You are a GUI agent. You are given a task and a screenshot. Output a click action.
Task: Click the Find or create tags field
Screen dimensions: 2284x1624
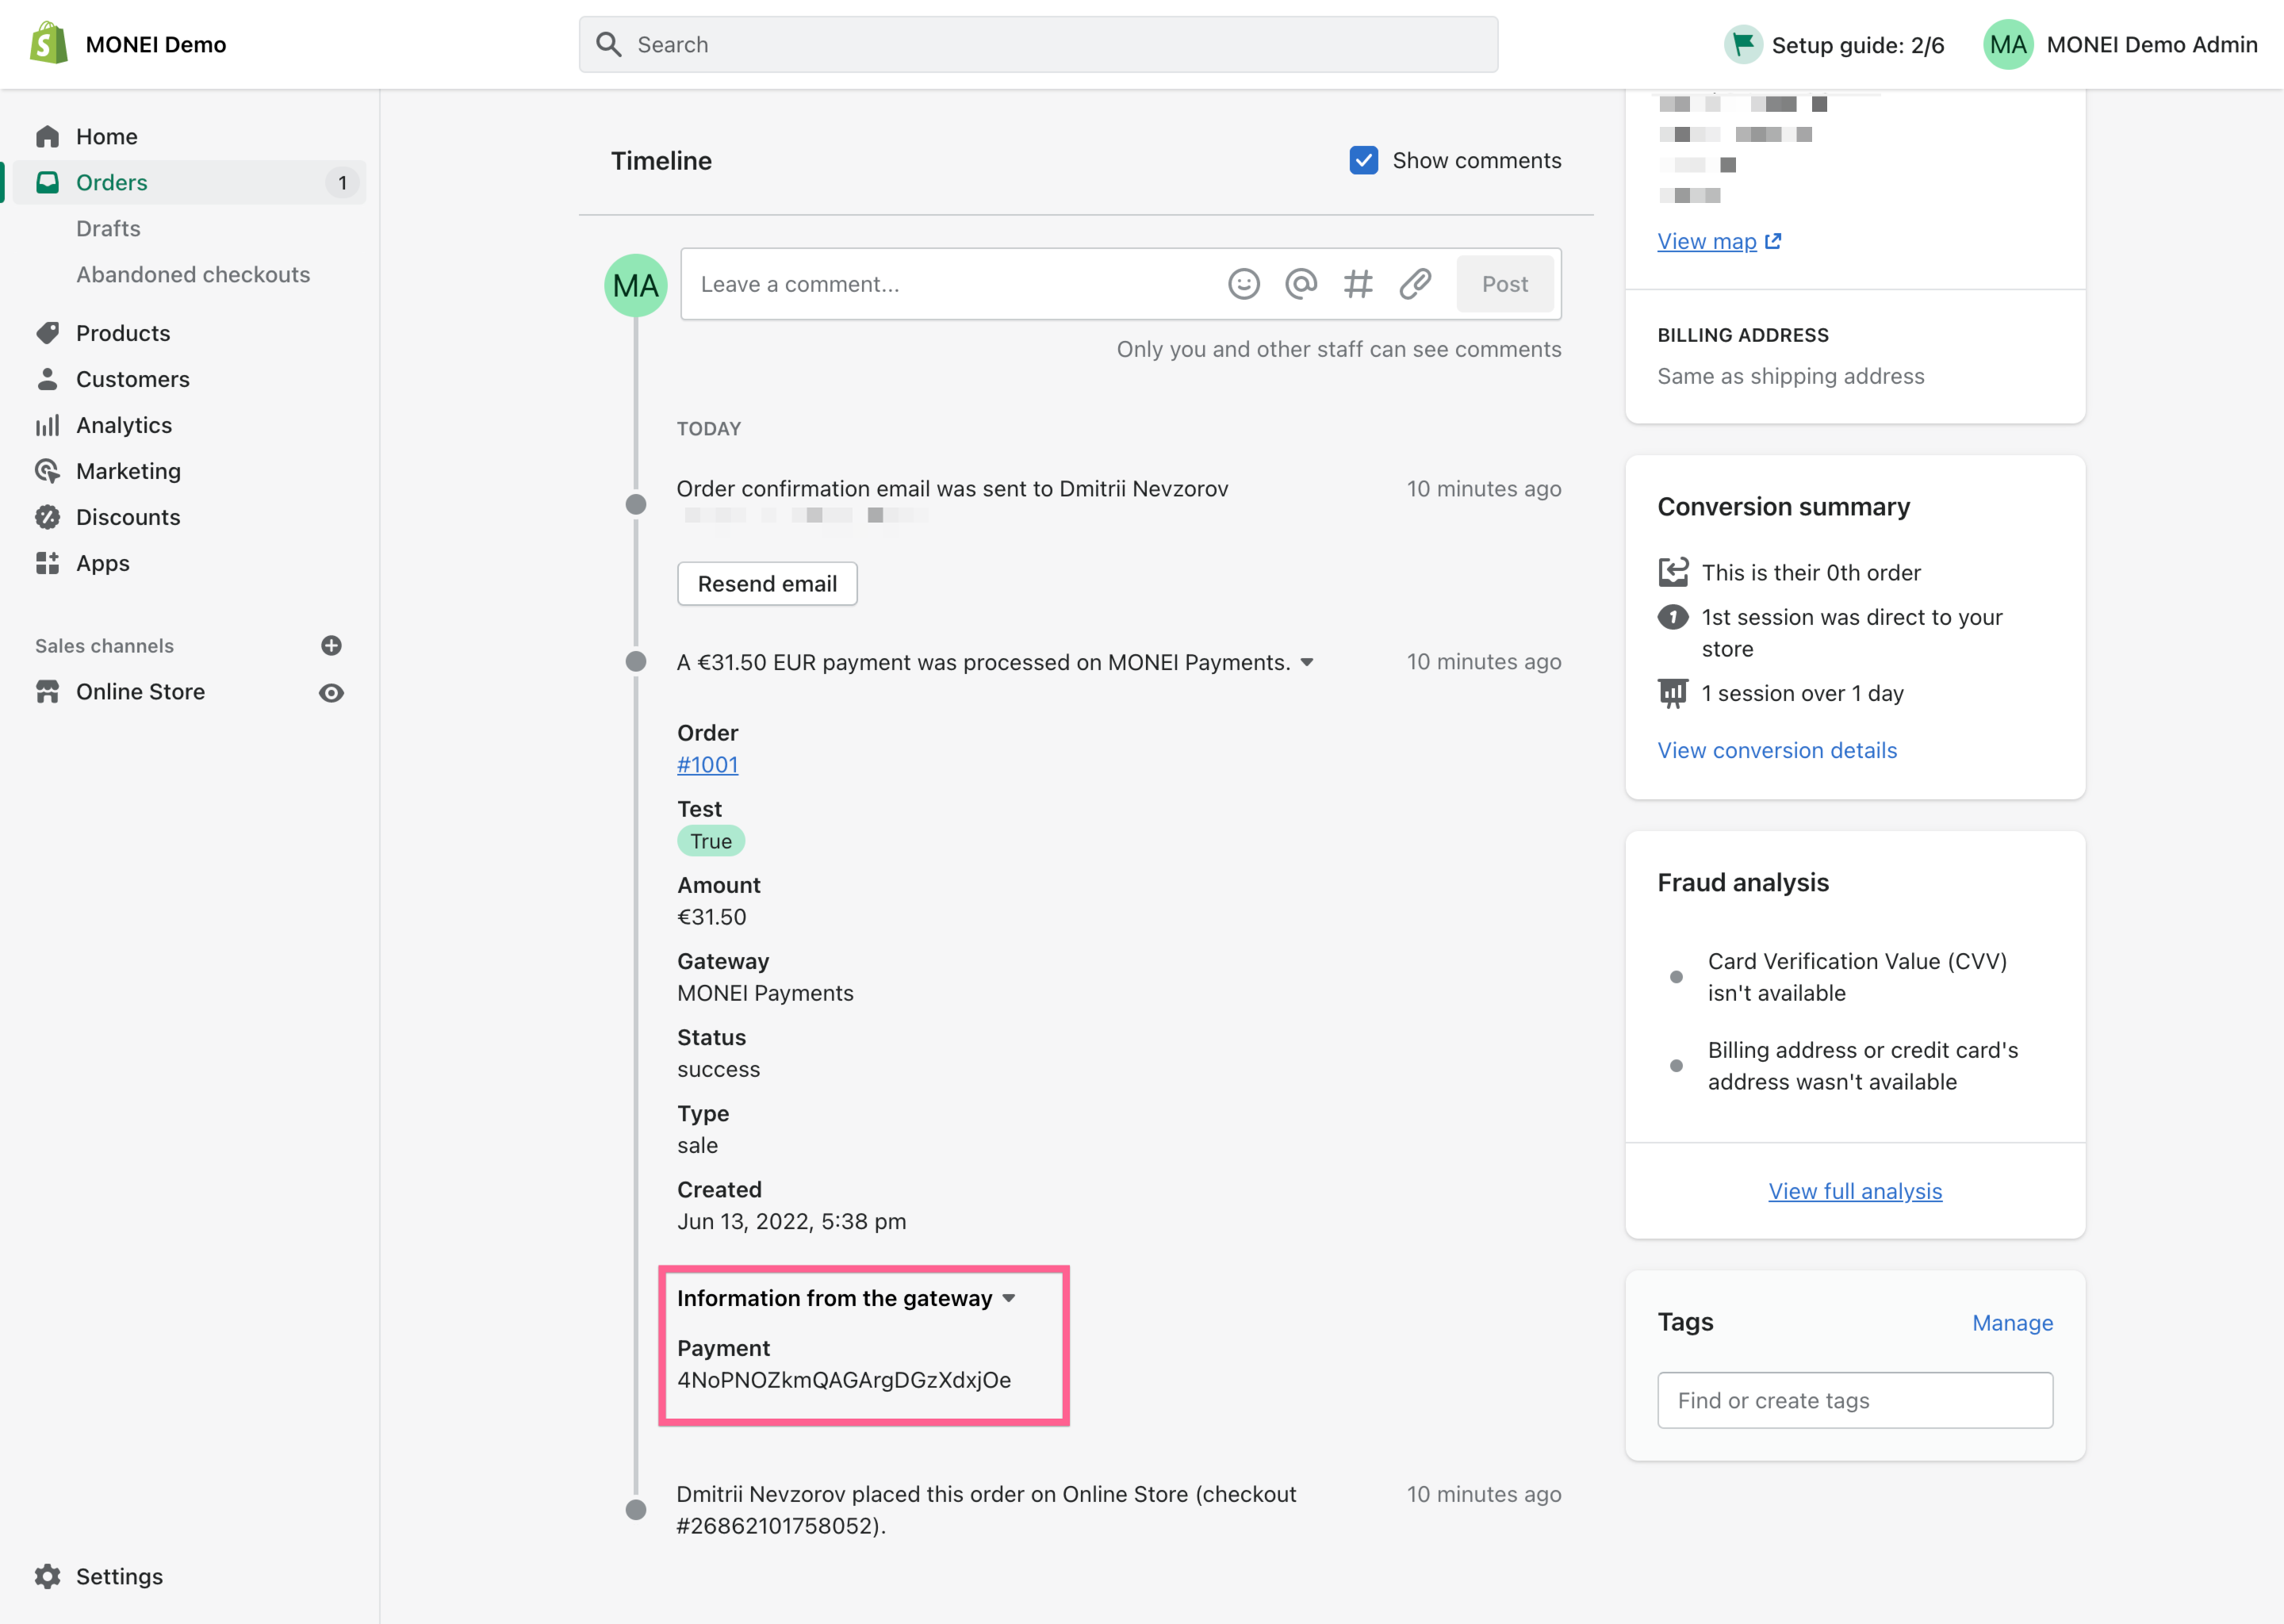1855,1400
